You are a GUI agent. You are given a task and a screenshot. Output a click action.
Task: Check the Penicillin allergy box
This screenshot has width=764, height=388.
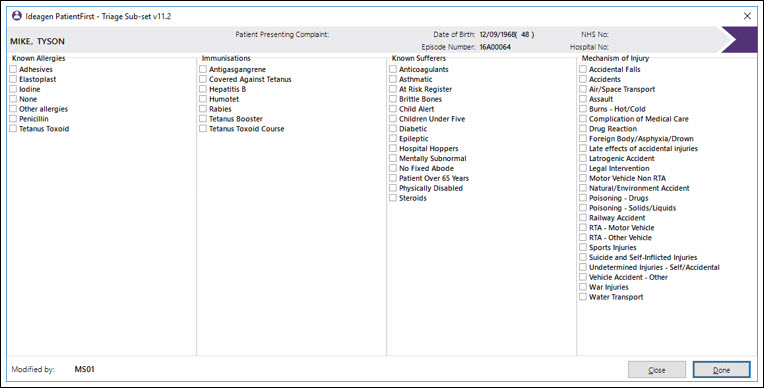tap(13, 118)
